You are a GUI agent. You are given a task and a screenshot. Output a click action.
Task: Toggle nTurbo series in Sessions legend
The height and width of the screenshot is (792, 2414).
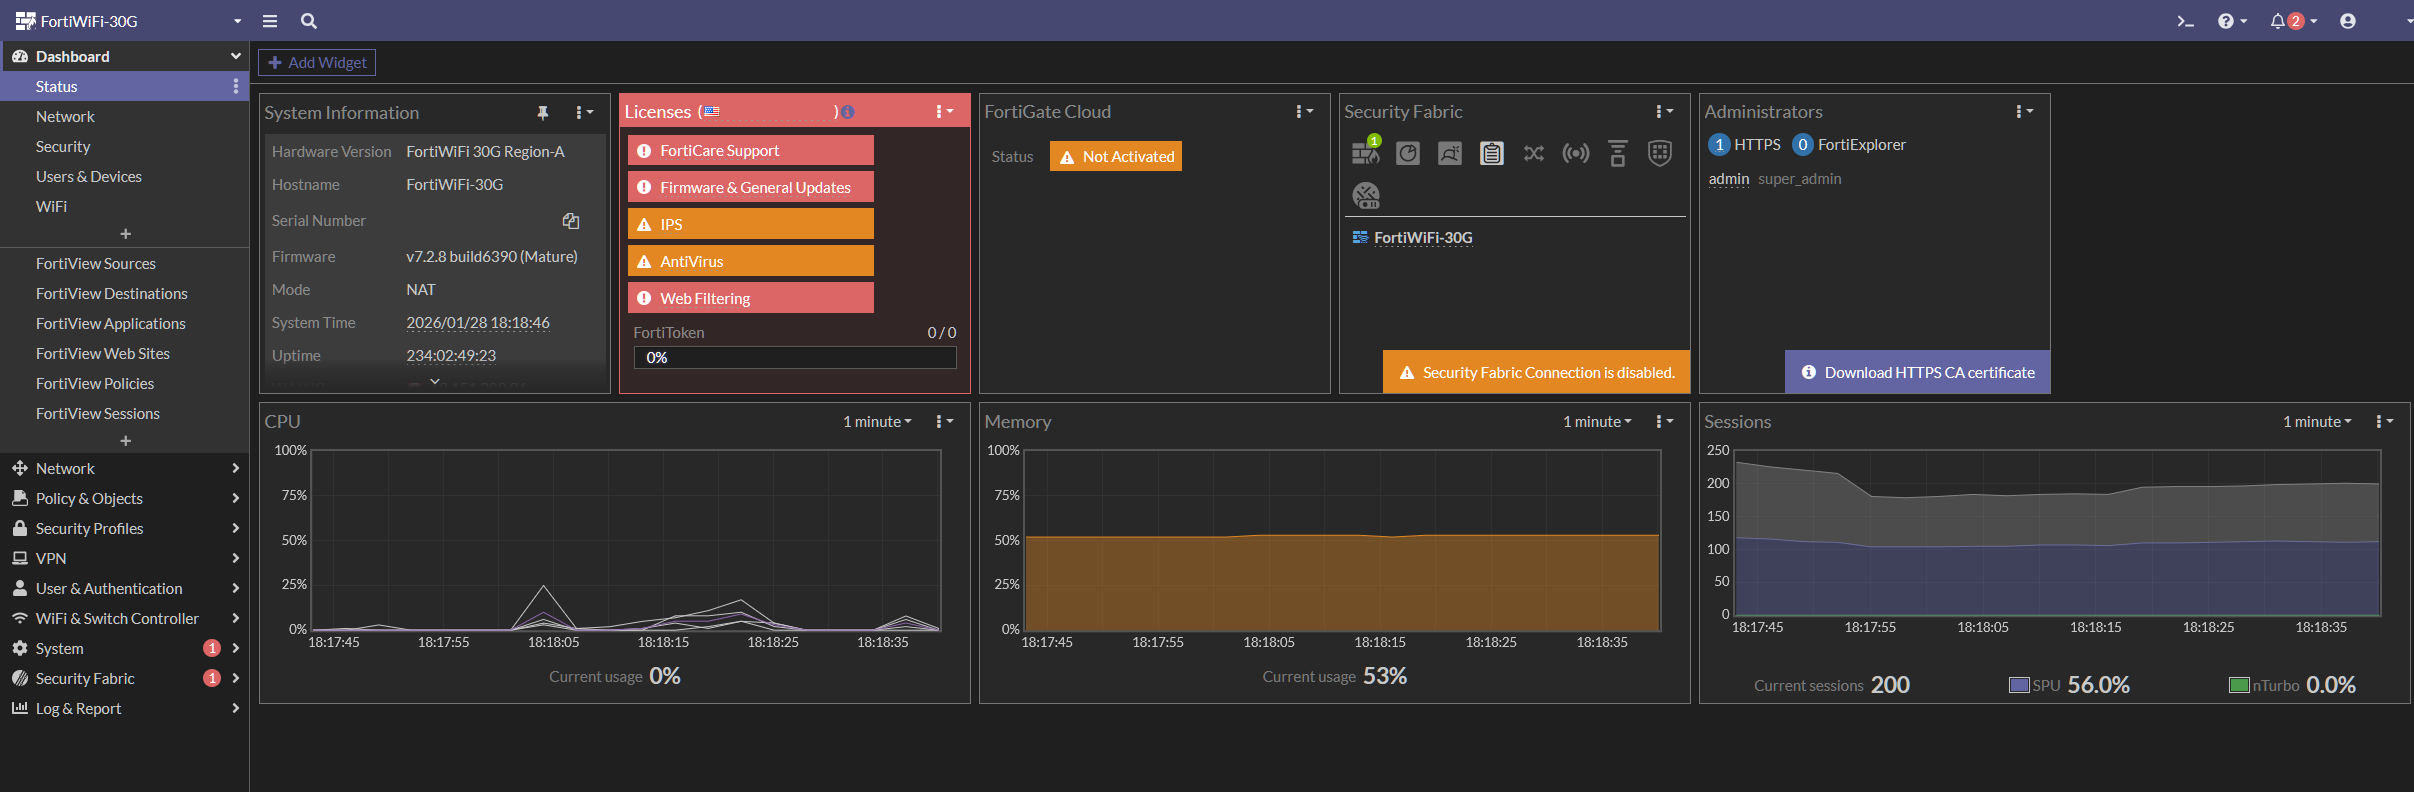coord(2239,685)
